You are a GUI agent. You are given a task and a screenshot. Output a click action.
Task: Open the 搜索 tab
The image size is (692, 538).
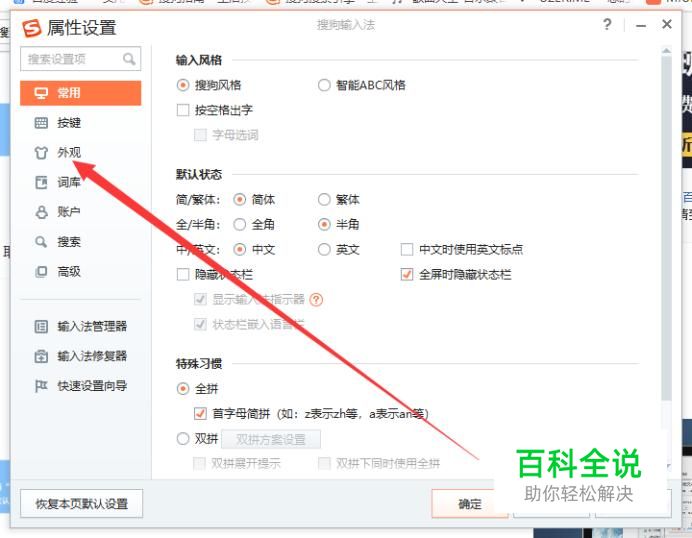pyautogui.click(x=81, y=242)
